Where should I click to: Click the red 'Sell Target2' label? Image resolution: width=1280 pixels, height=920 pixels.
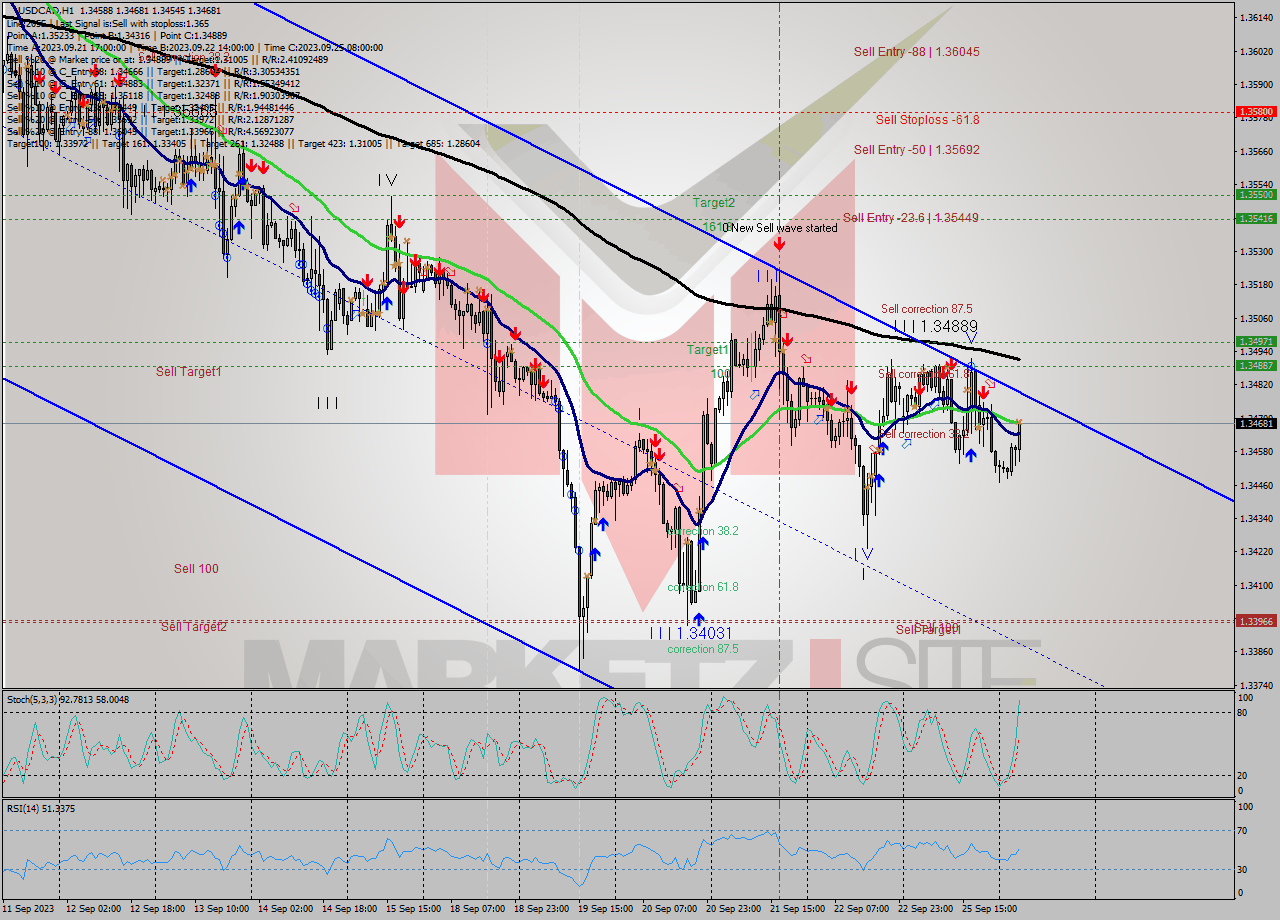(x=194, y=626)
